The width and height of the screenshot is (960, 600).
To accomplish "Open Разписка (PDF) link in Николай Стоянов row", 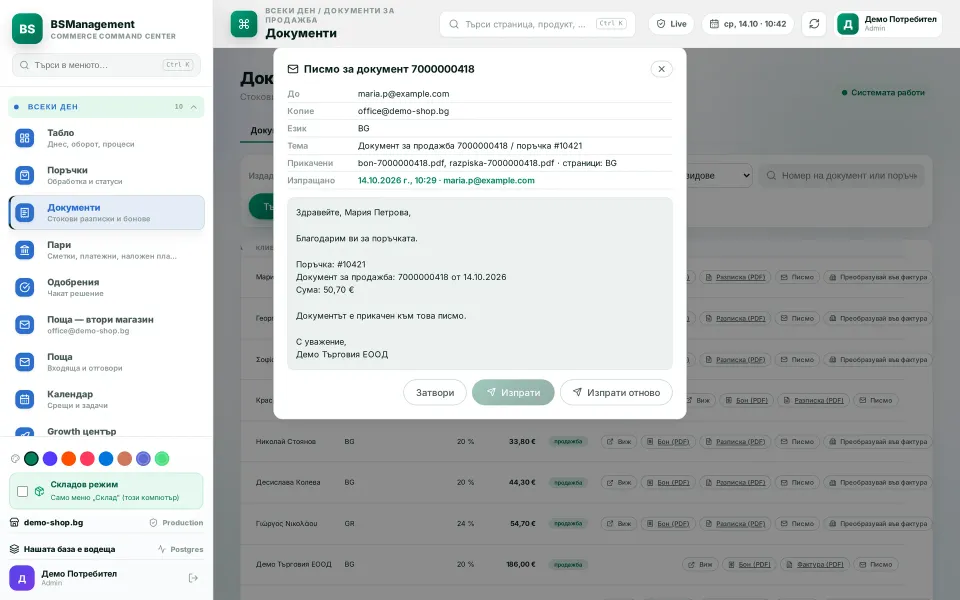I will pos(734,441).
